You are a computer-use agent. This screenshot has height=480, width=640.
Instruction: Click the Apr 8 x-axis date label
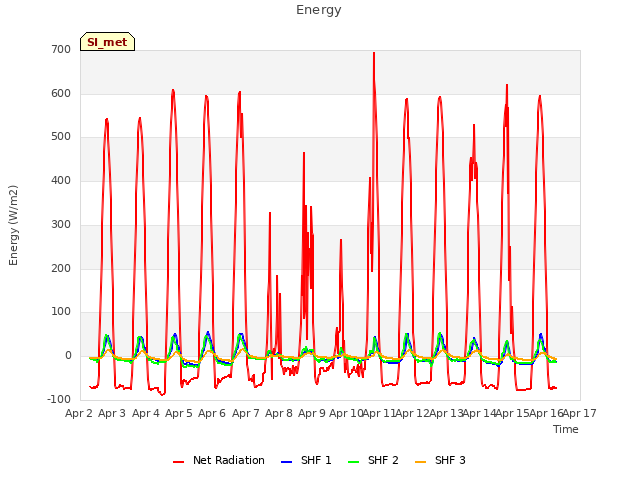point(279,413)
